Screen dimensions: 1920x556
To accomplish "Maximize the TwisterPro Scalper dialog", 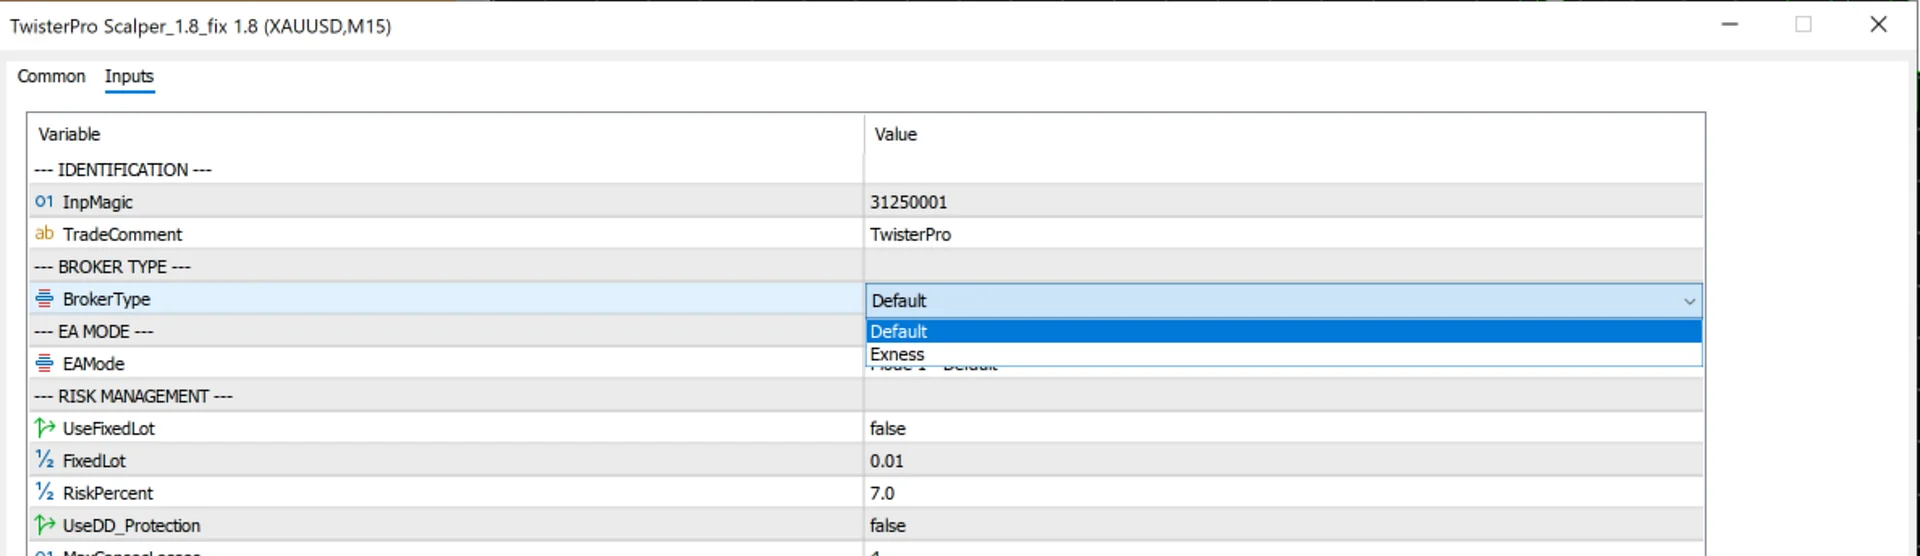I will 1804,24.
